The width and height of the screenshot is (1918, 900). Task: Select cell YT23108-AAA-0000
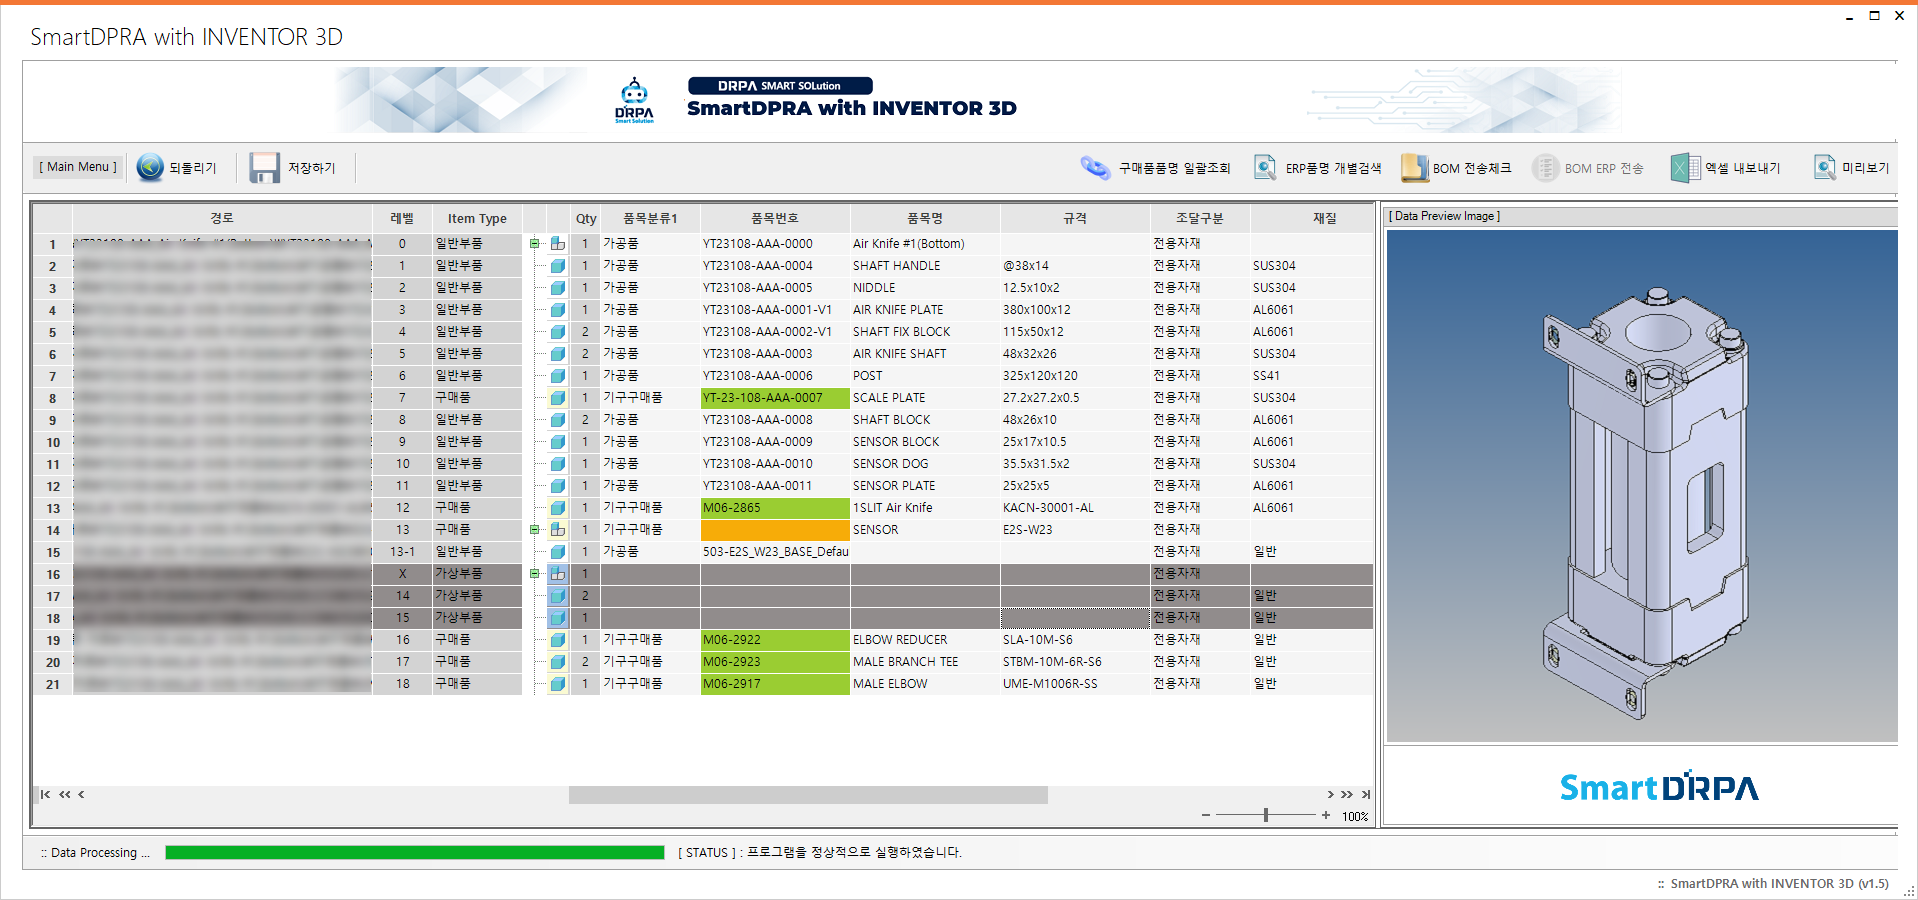click(775, 244)
